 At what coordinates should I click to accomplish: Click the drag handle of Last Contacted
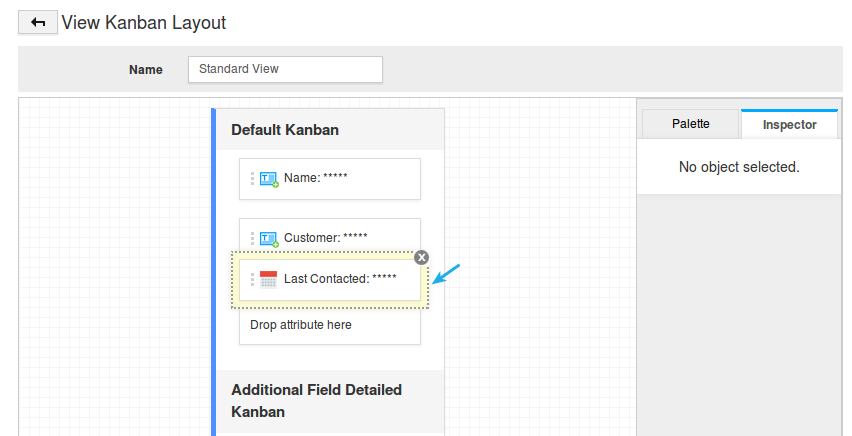click(252, 279)
